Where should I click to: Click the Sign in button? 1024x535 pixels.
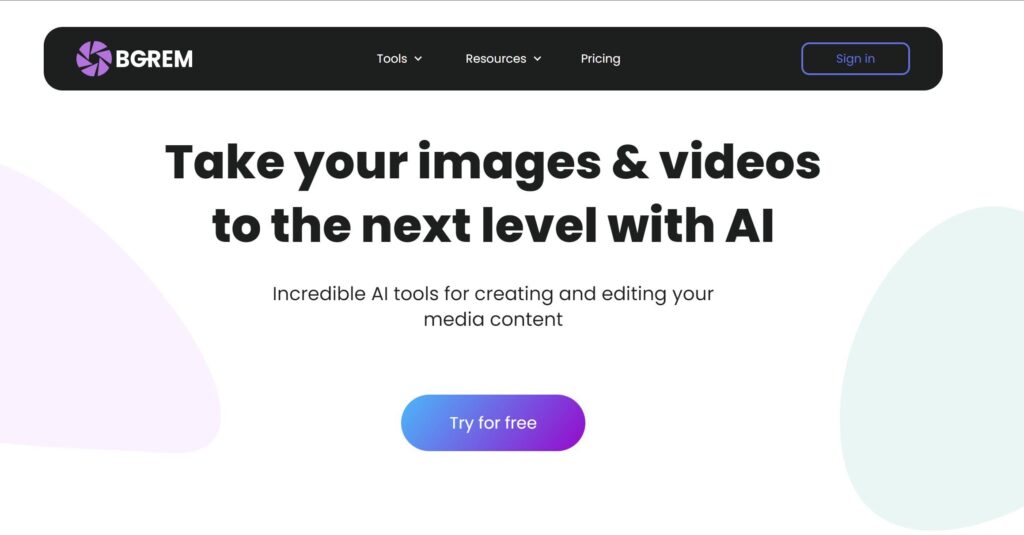855,59
